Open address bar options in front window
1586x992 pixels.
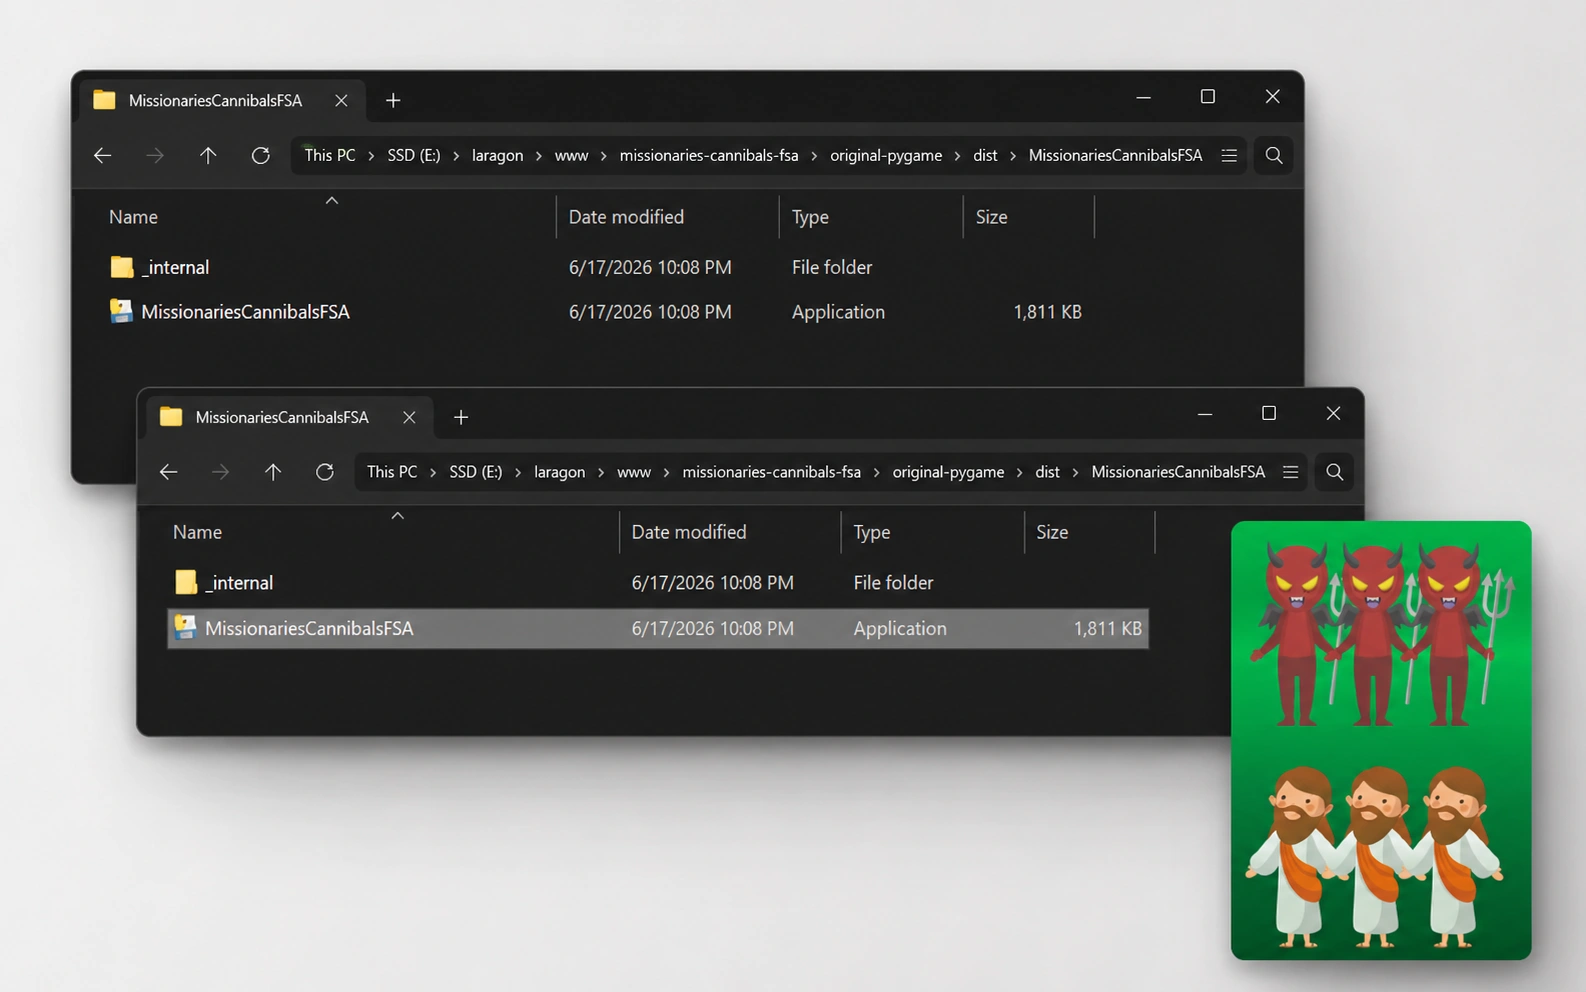pyautogui.click(x=1291, y=472)
